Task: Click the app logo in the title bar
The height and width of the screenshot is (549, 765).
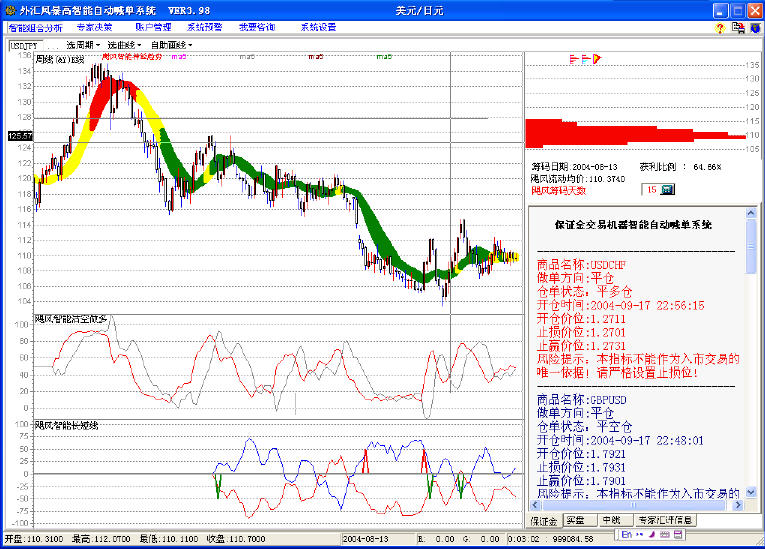Action: click(x=10, y=10)
